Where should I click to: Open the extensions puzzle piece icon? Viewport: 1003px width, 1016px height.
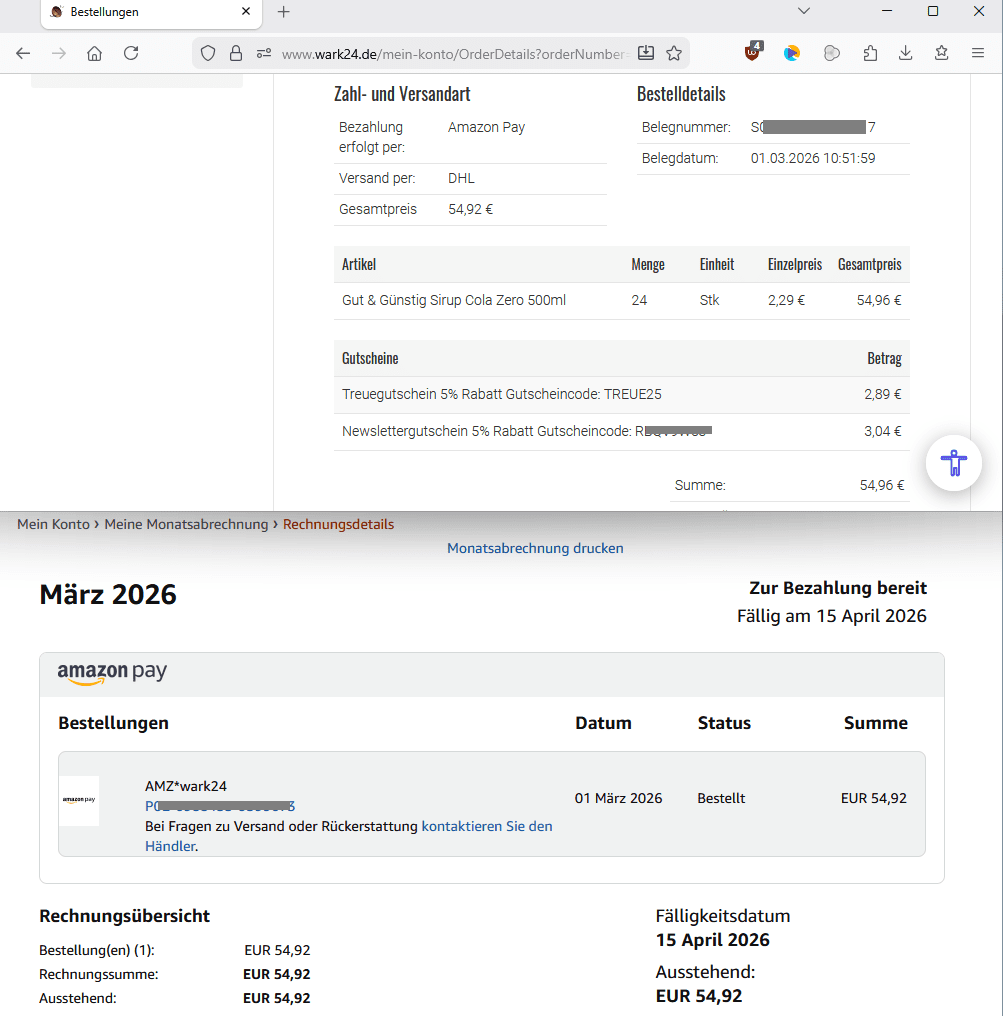870,53
